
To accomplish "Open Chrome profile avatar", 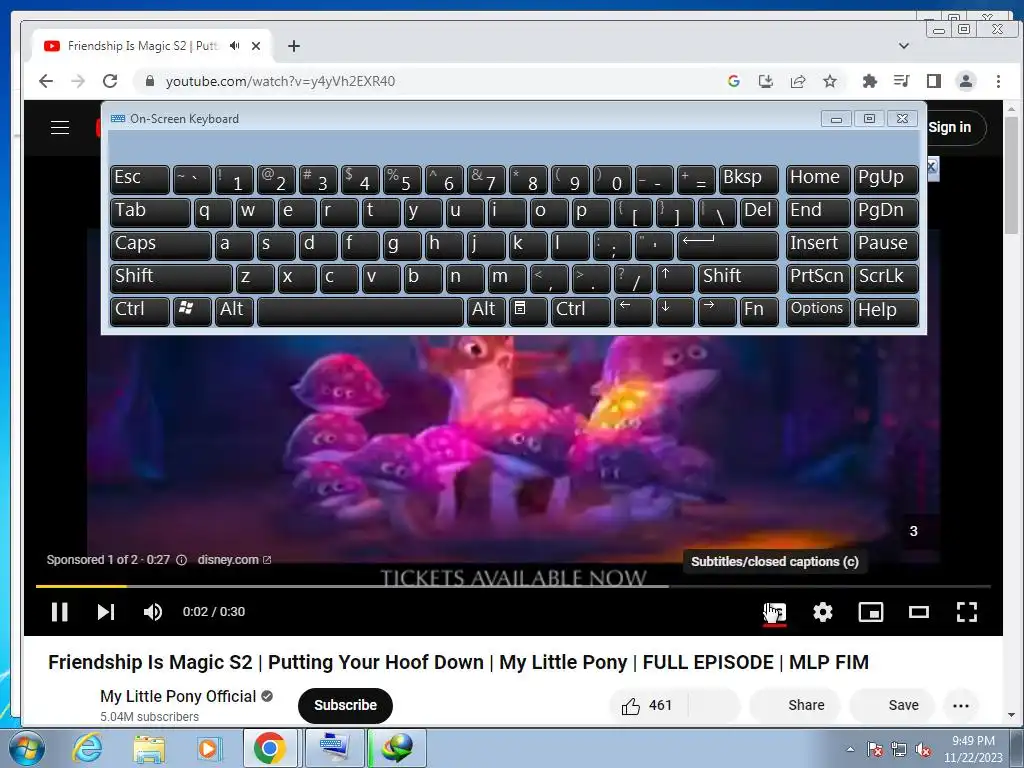I will [x=966, y=81].
